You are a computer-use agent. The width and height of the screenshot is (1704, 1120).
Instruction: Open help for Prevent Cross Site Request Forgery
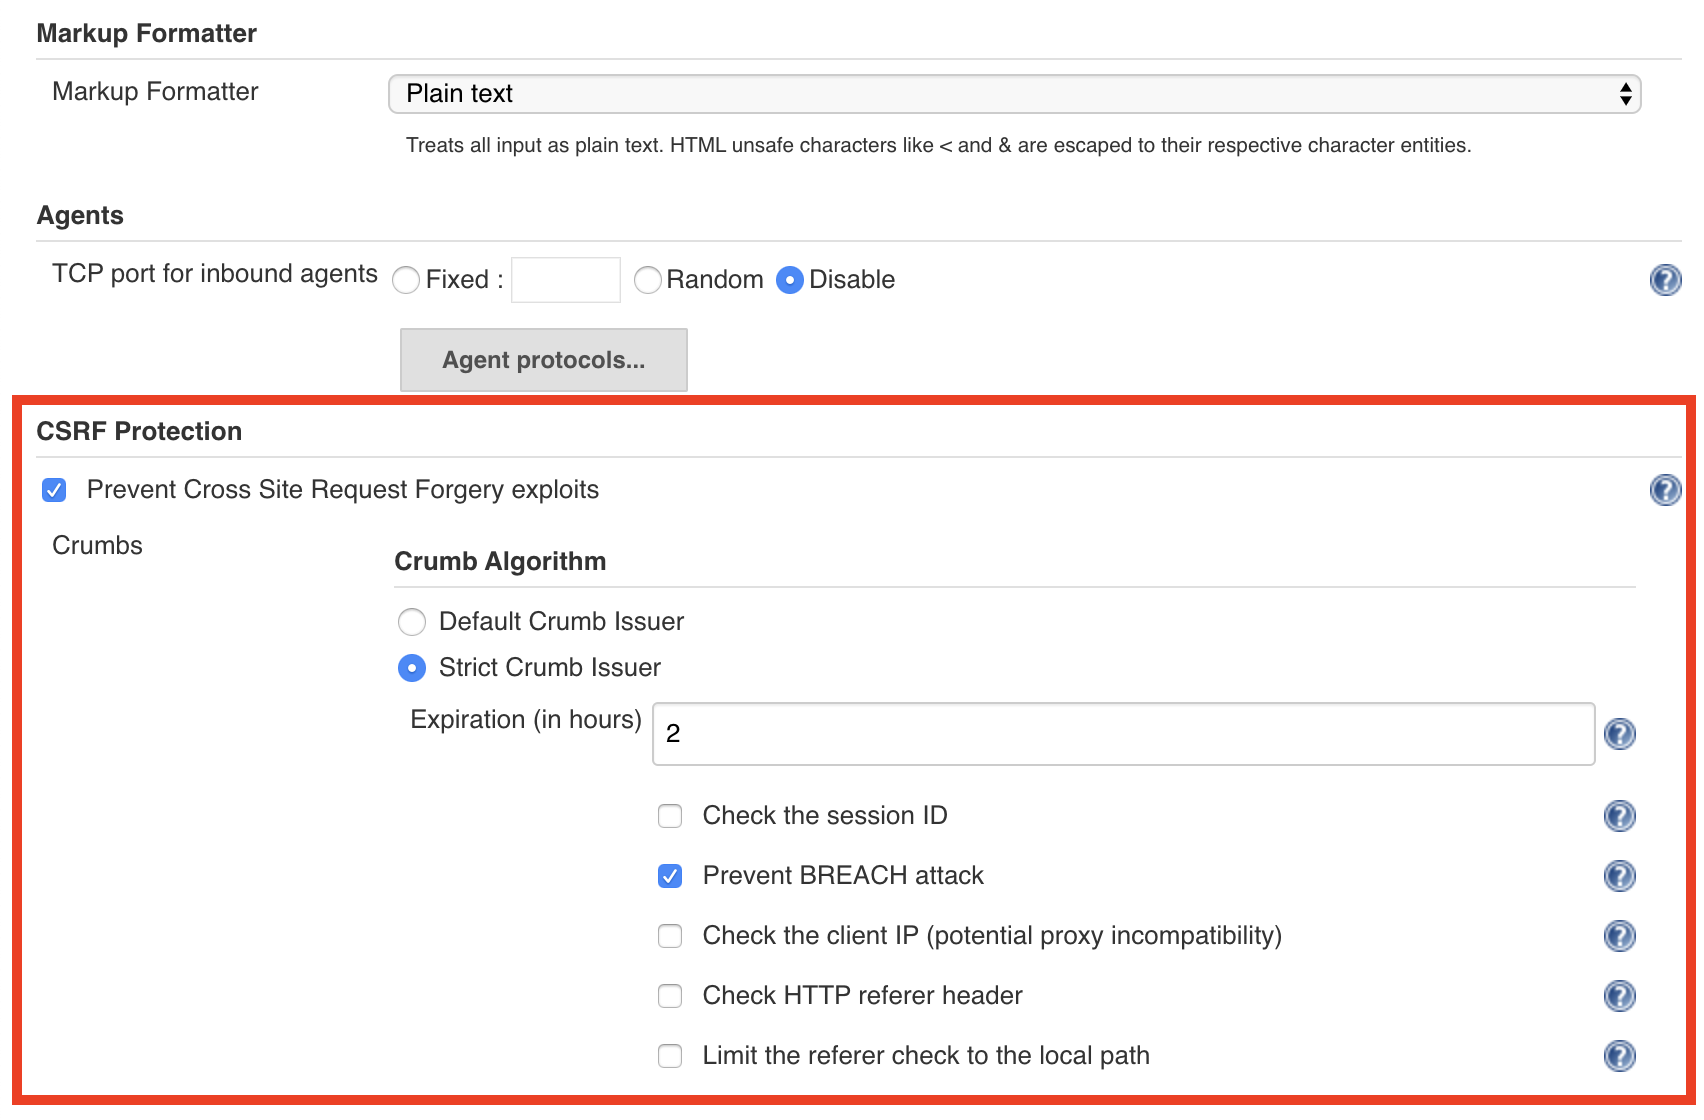click(x=1665, y=490)
